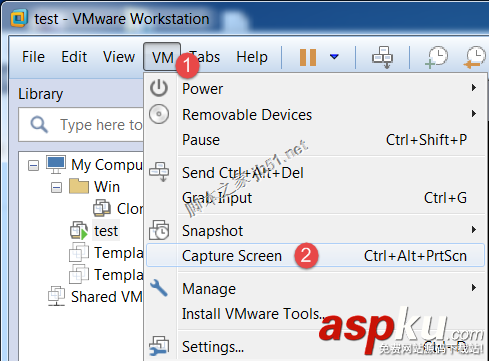
Task: Open the File menu
Action: pyautogui.click(x=33, y=57)
